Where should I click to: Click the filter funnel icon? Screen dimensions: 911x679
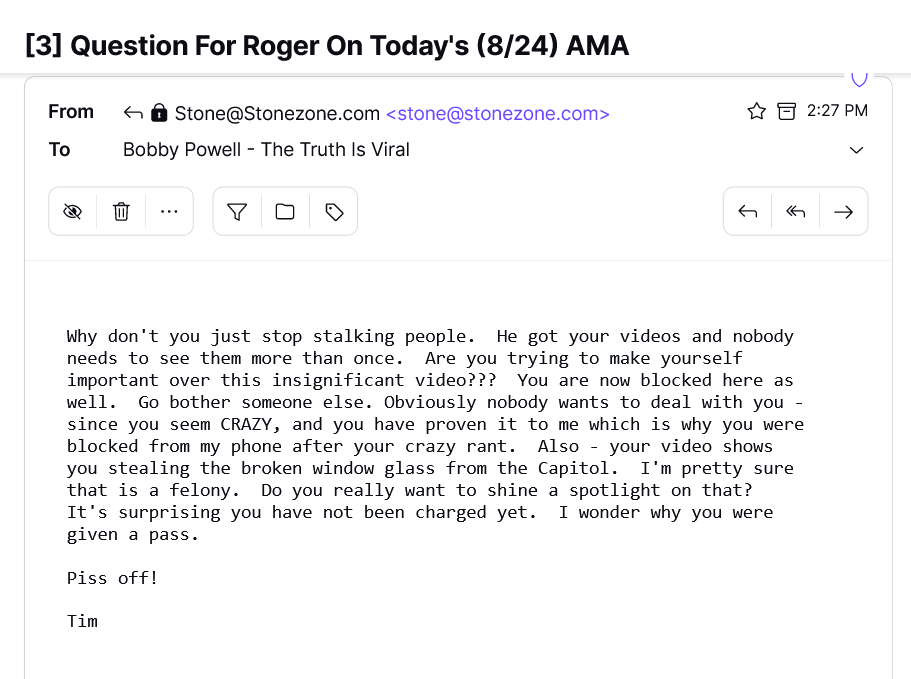point(237,211)
